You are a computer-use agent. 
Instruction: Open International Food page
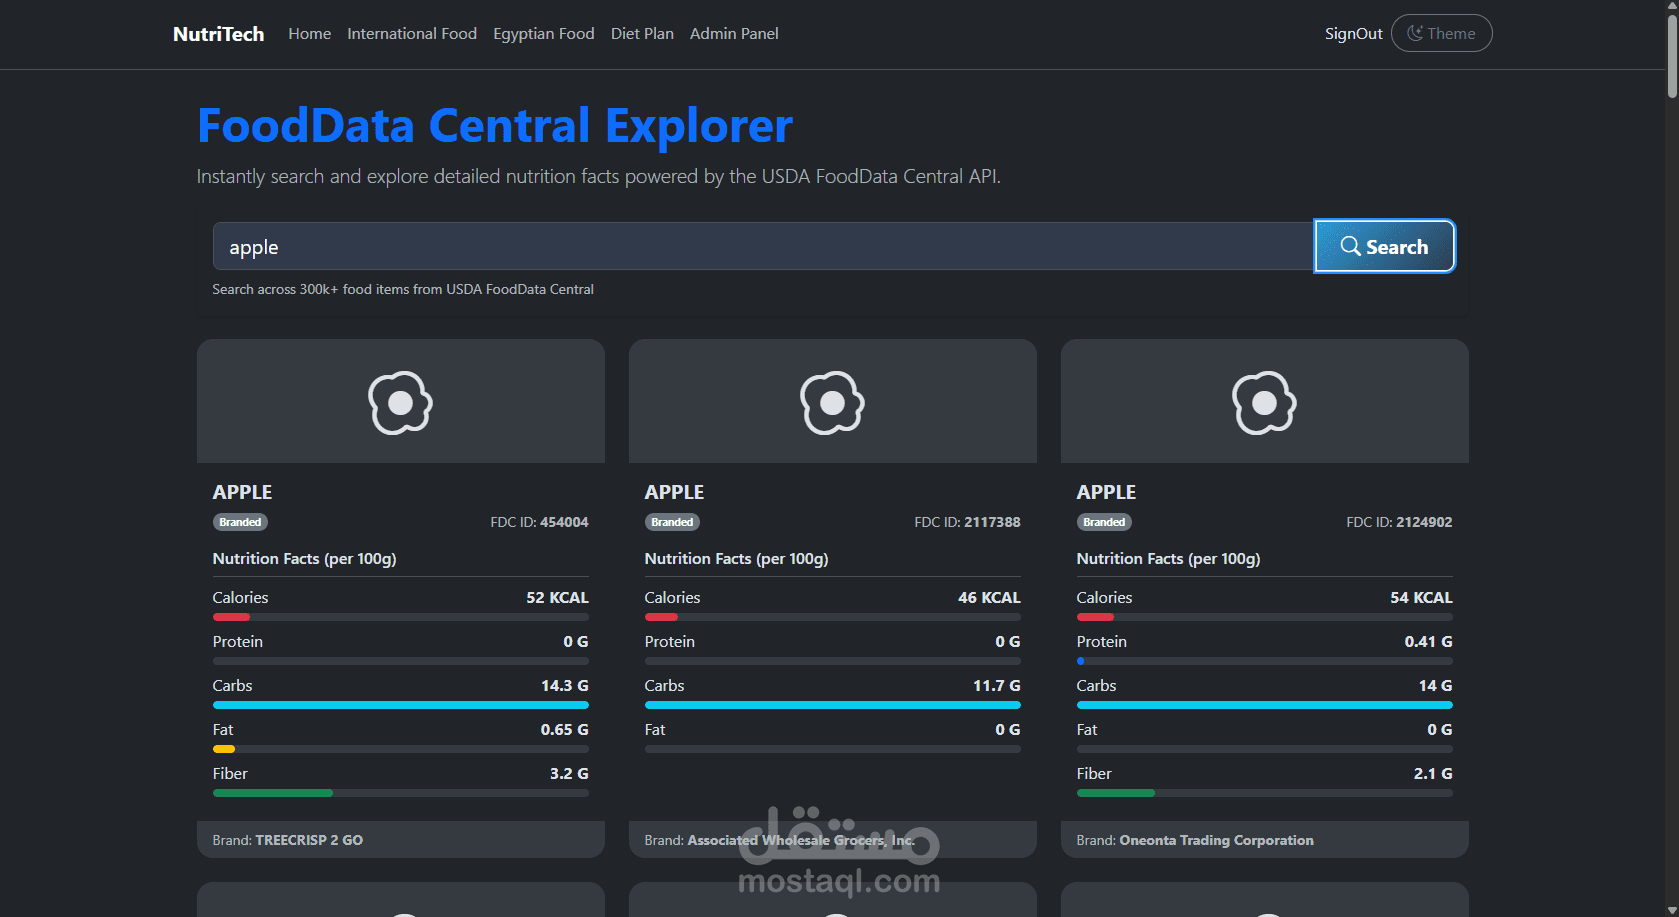[x=412, y=34]
